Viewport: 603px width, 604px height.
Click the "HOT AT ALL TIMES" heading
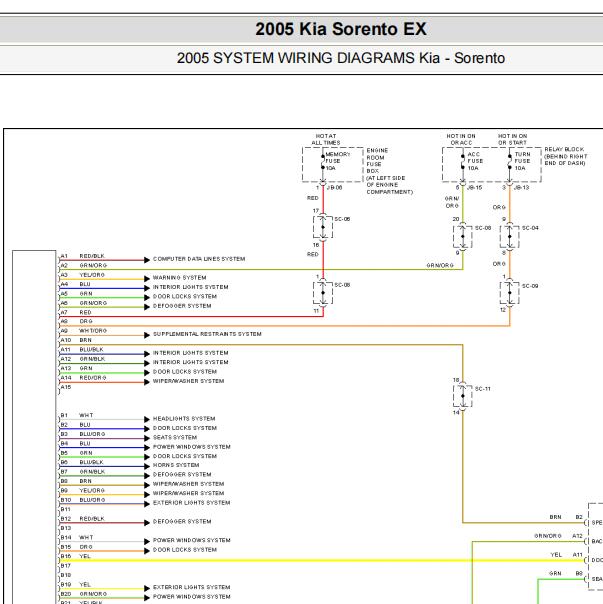point(326,139)
